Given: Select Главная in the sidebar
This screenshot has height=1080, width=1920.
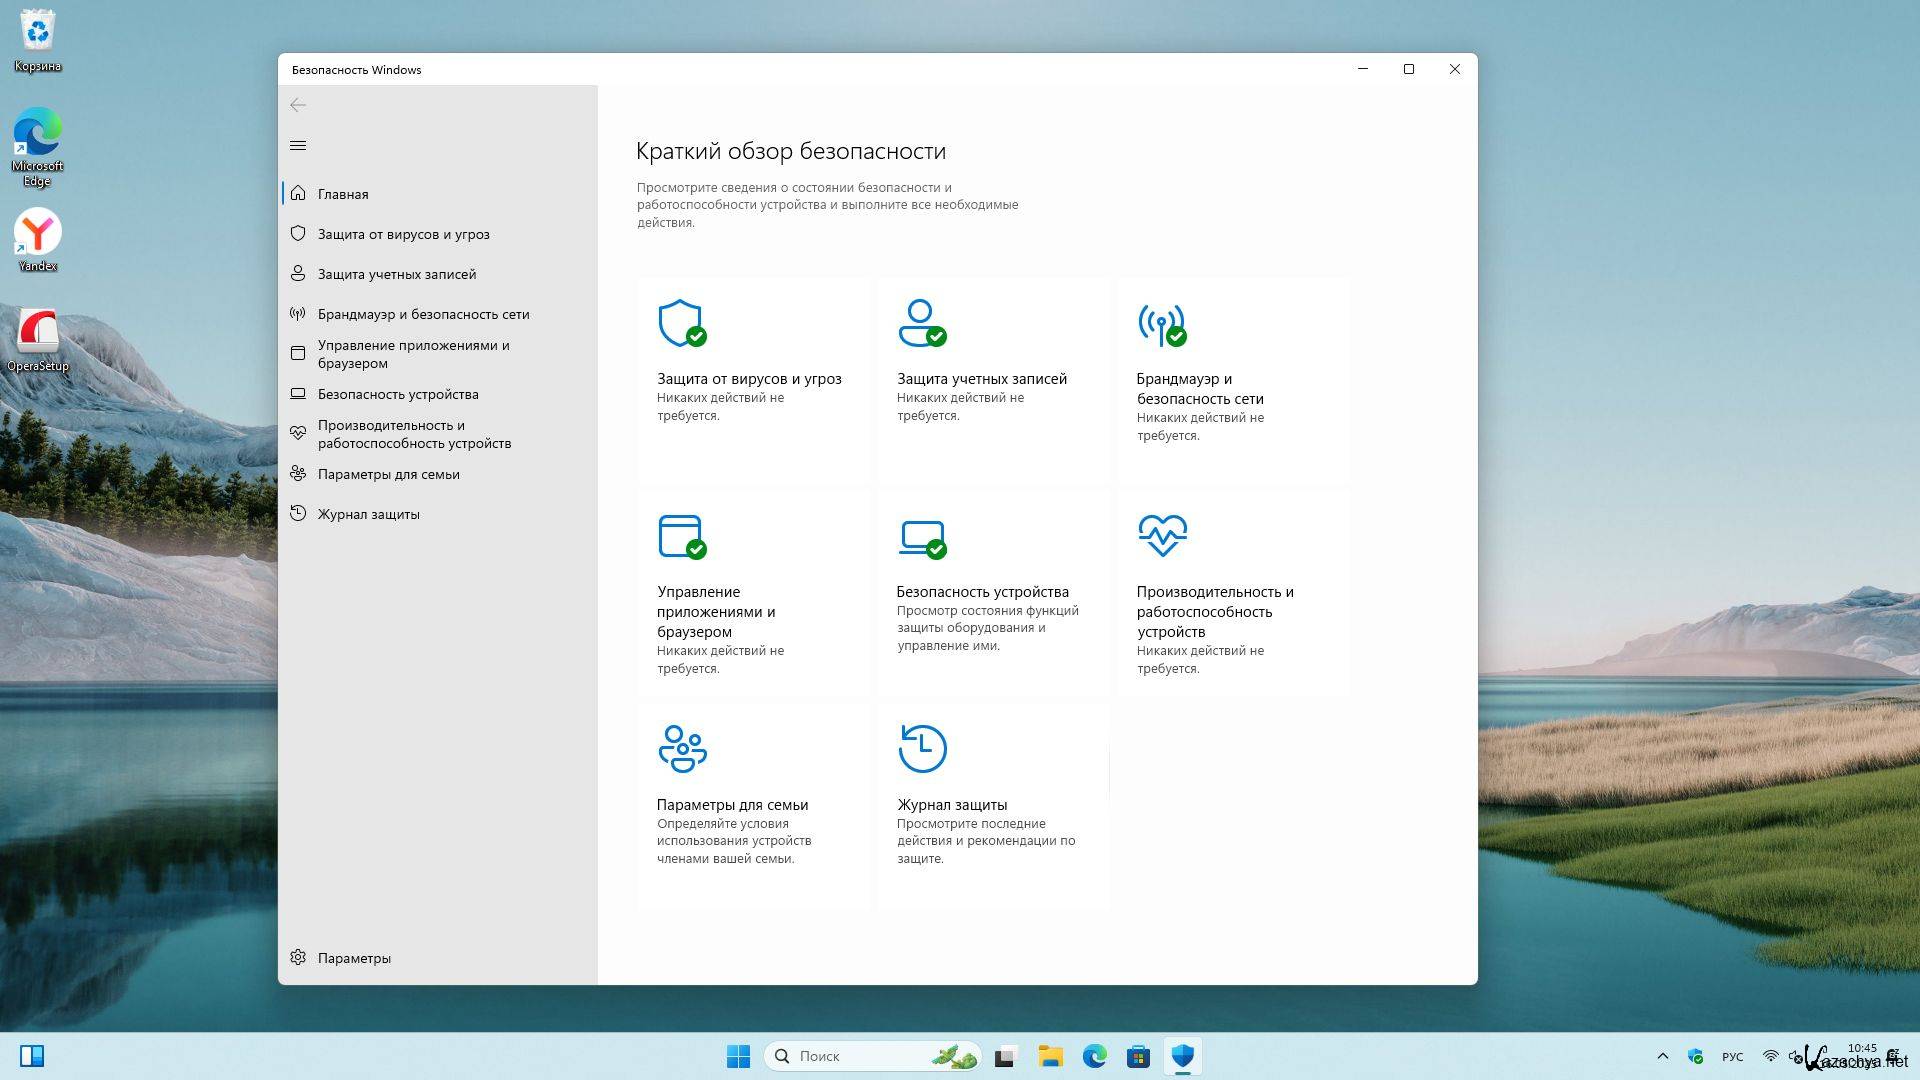Looking at the screenshot, I should point(343,194).
